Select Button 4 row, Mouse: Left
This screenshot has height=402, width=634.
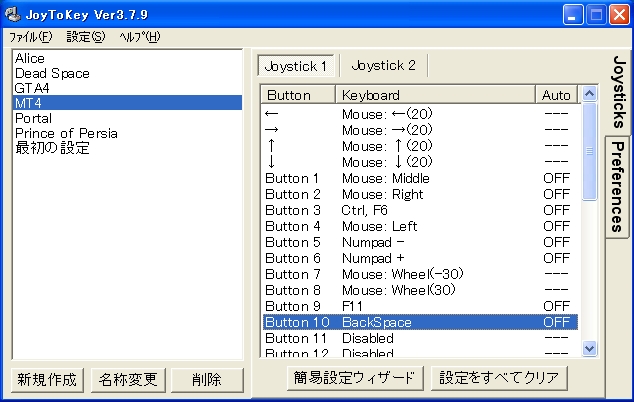pos(420,226)
